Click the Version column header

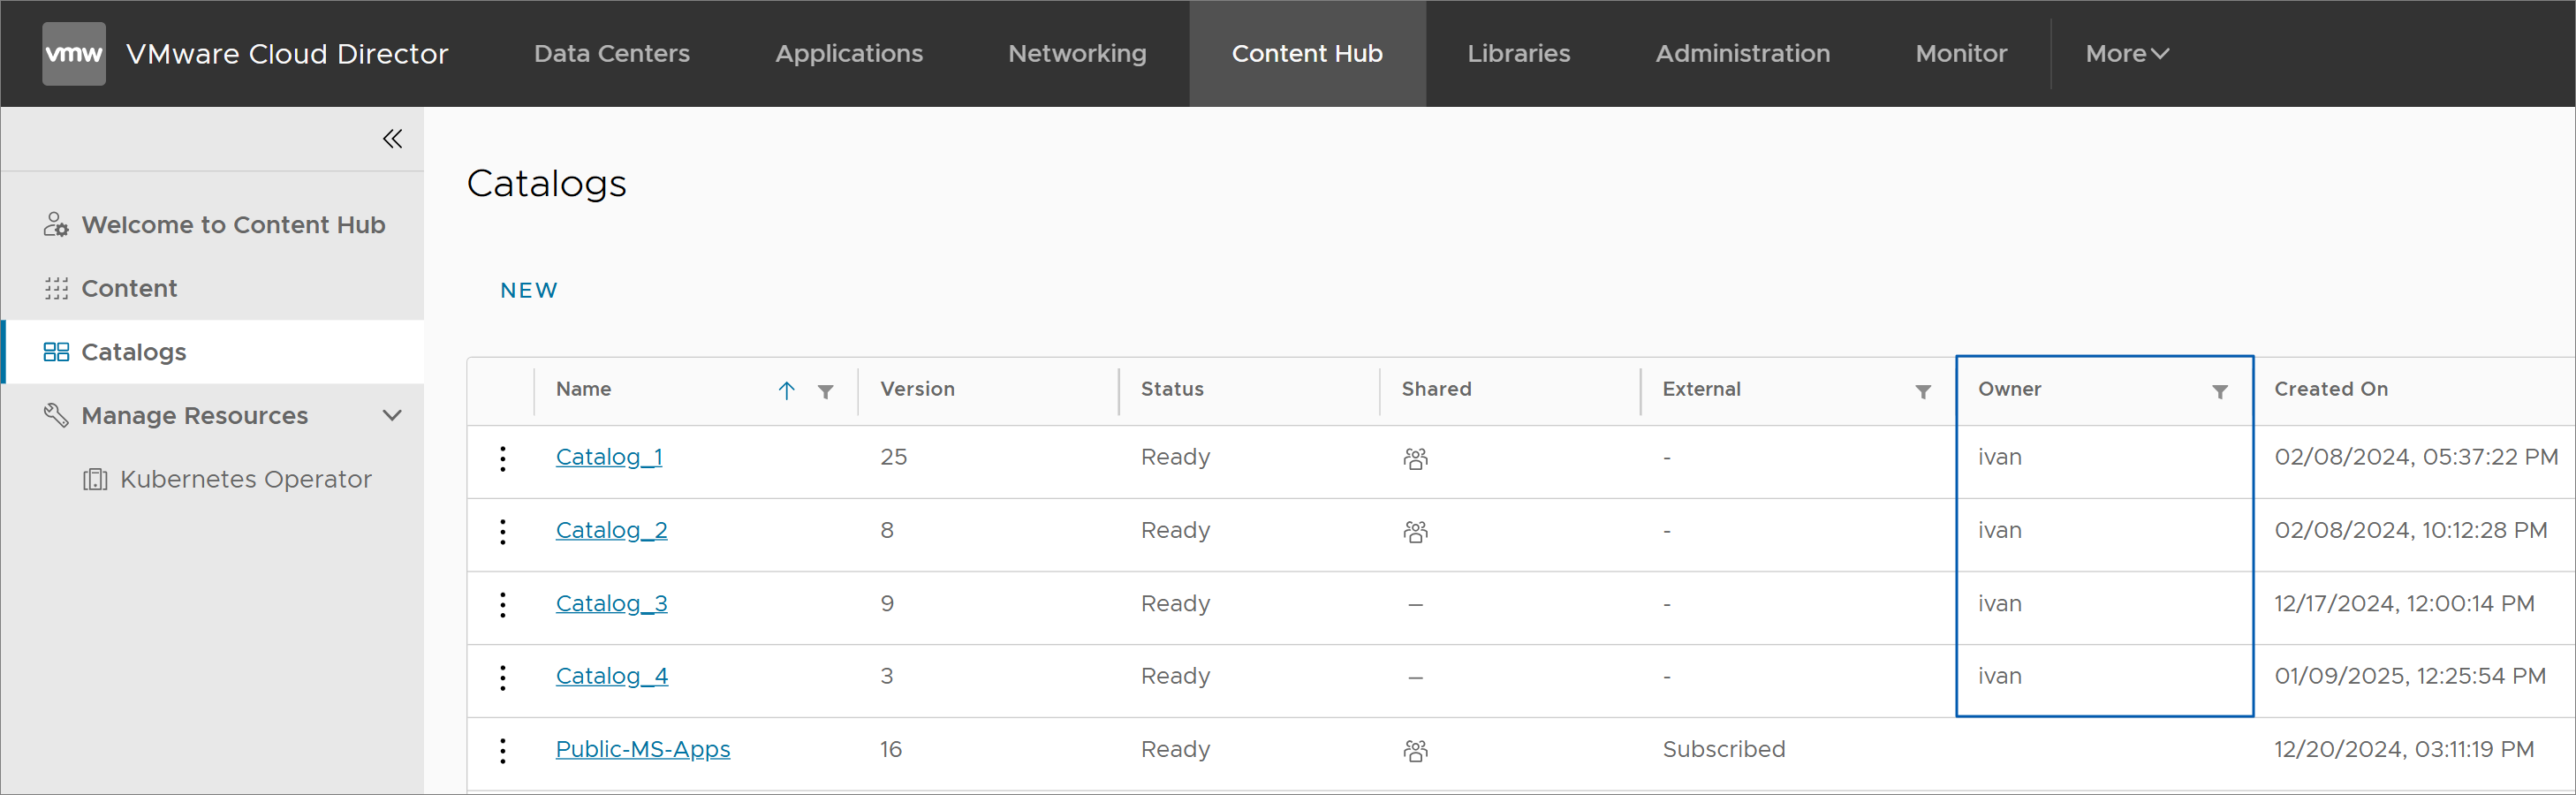tap(918, 390)
